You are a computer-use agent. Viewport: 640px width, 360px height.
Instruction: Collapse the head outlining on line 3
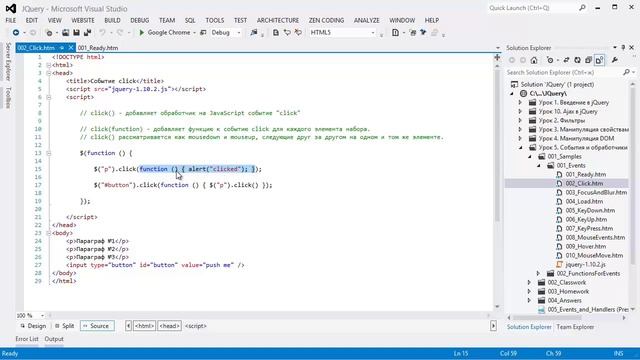point(49,73)
